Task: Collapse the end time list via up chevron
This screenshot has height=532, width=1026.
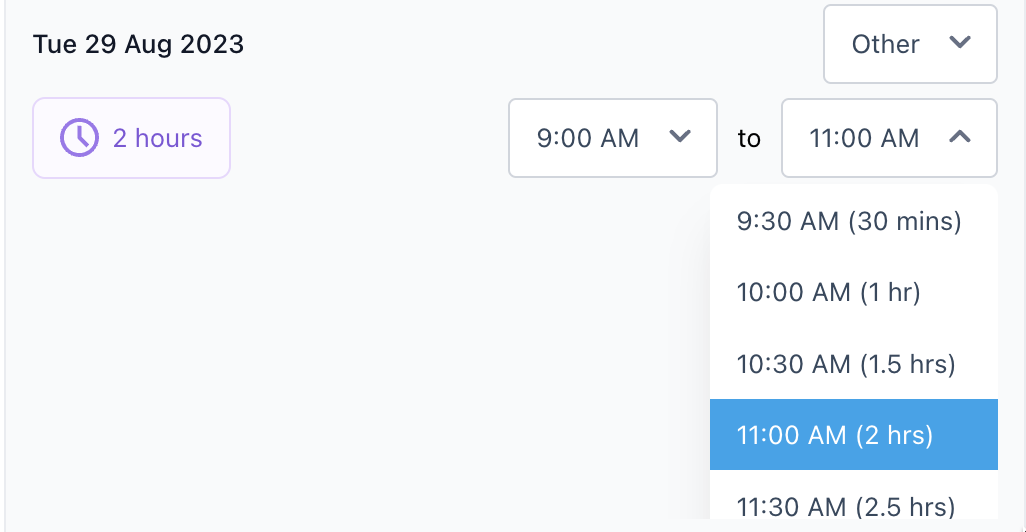Action: click(x=960, y=136)
